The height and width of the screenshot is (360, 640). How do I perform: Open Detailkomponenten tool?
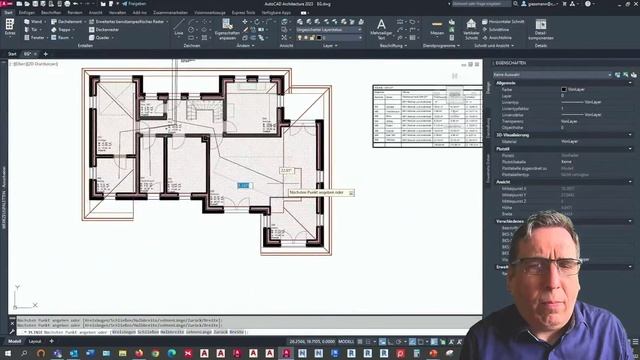coord(541,29)
